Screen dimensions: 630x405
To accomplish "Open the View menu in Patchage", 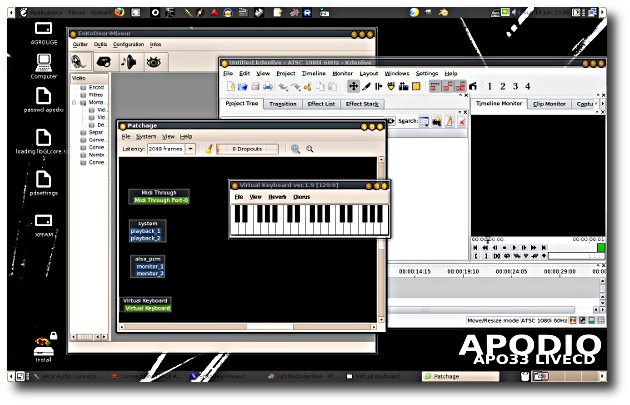I will click(168, 137).
